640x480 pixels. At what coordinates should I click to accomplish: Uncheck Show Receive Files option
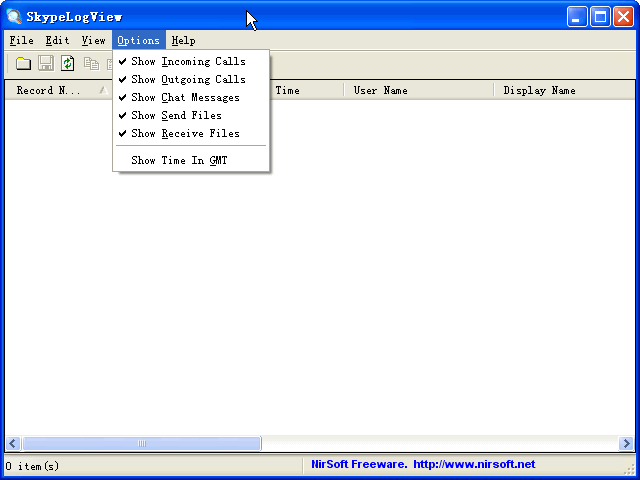coord(191,133)
